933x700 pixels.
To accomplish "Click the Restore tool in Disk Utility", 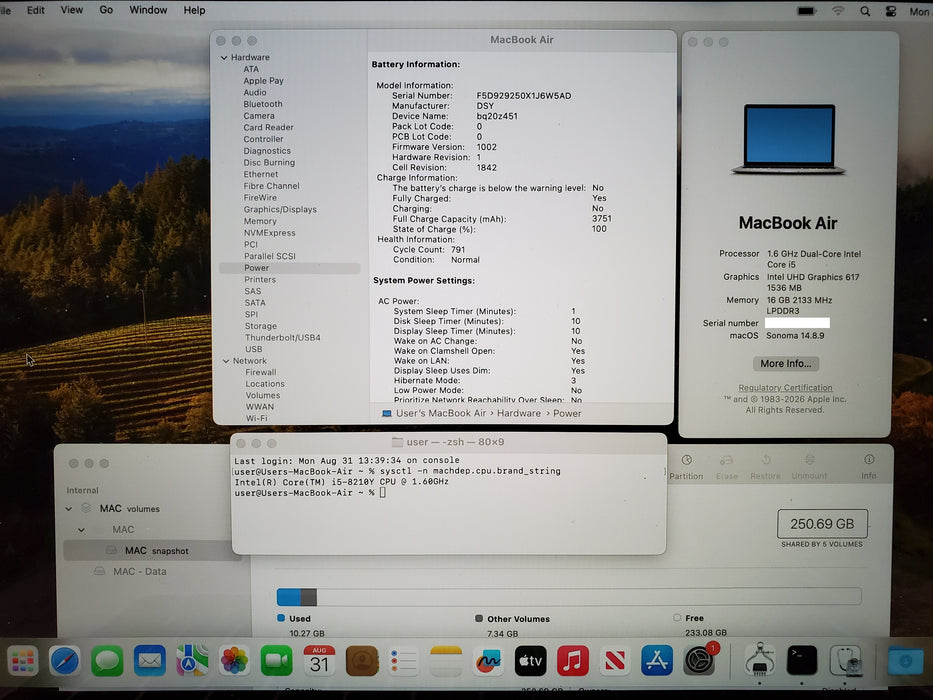I will pos(765,467).
